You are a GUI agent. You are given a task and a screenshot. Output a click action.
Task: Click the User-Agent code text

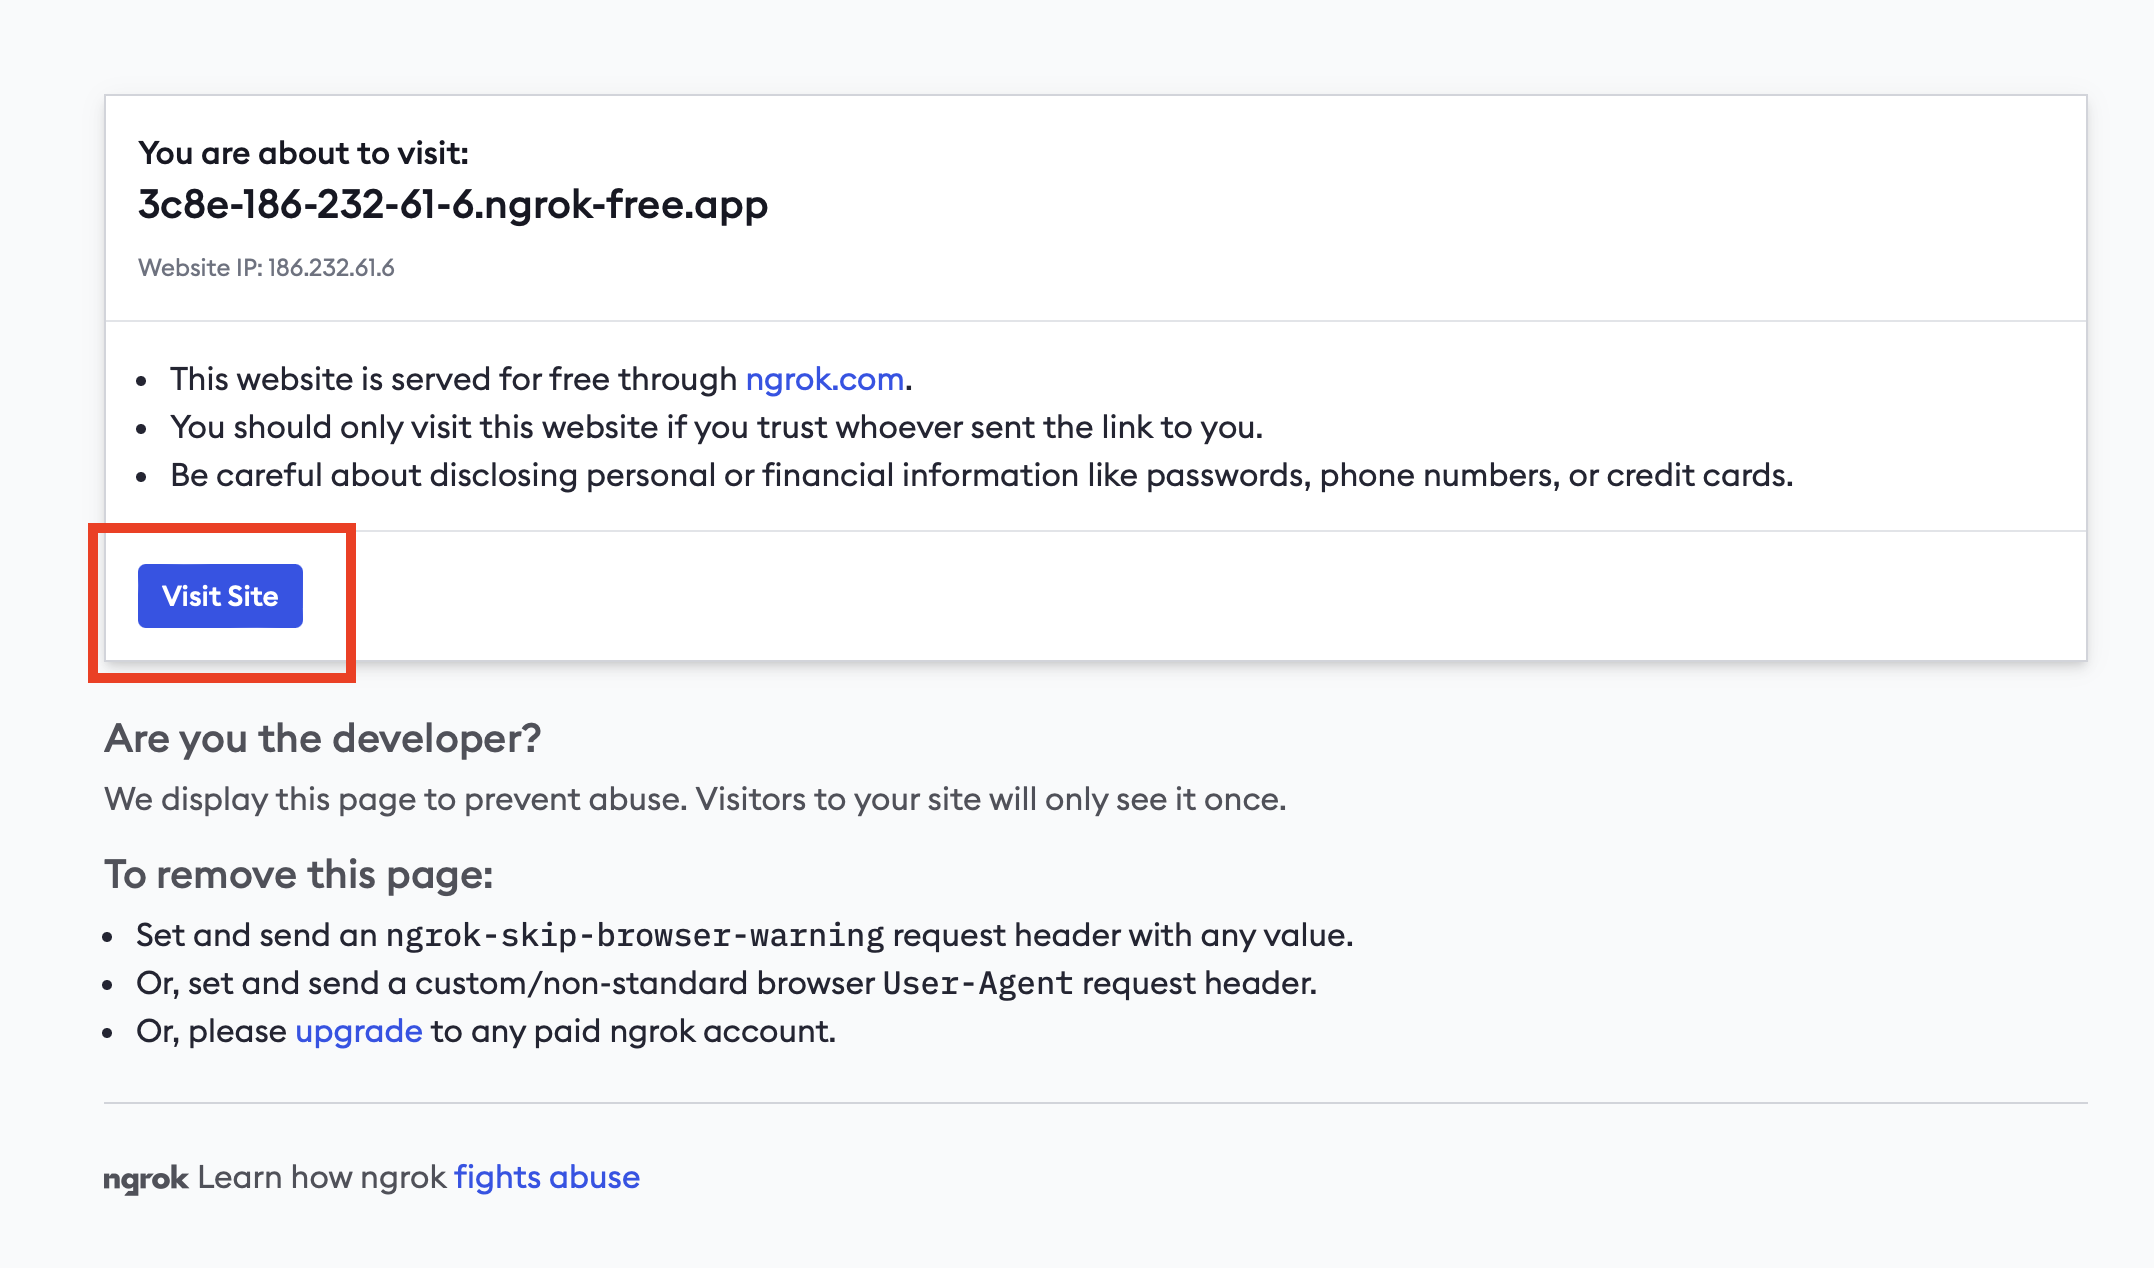coord(977,983)
